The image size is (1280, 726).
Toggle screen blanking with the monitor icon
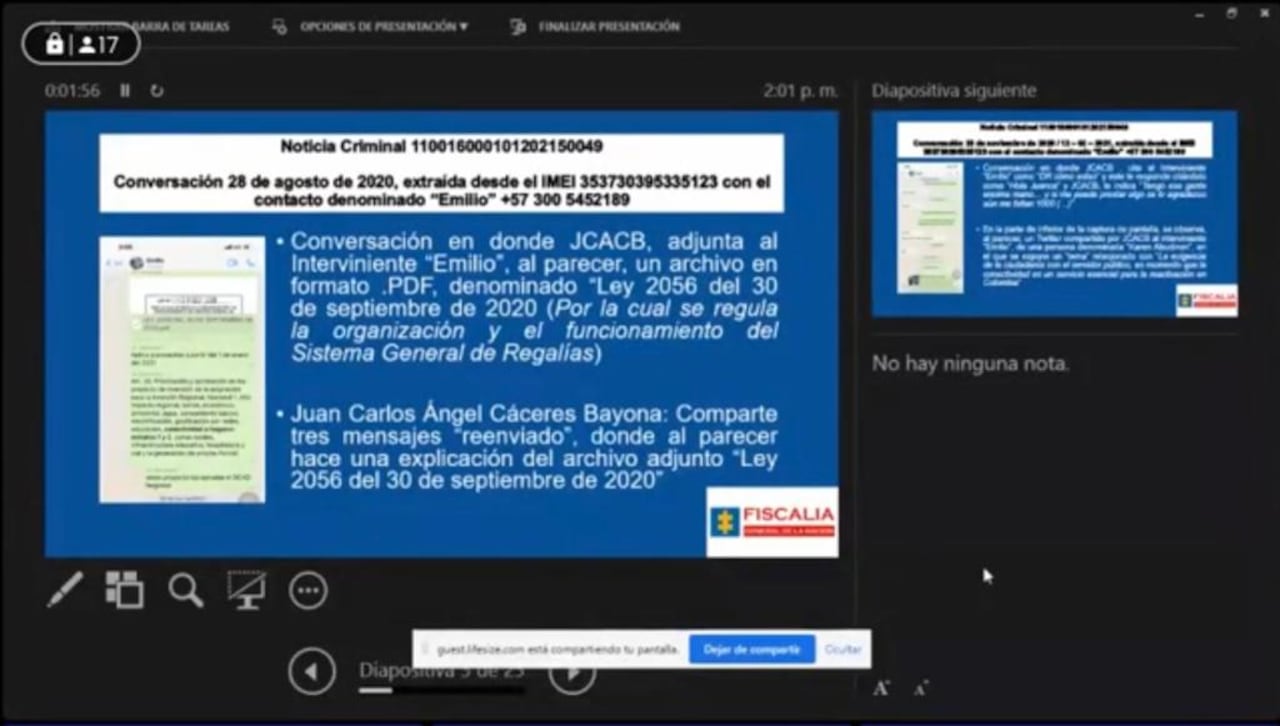click(245, 590)
